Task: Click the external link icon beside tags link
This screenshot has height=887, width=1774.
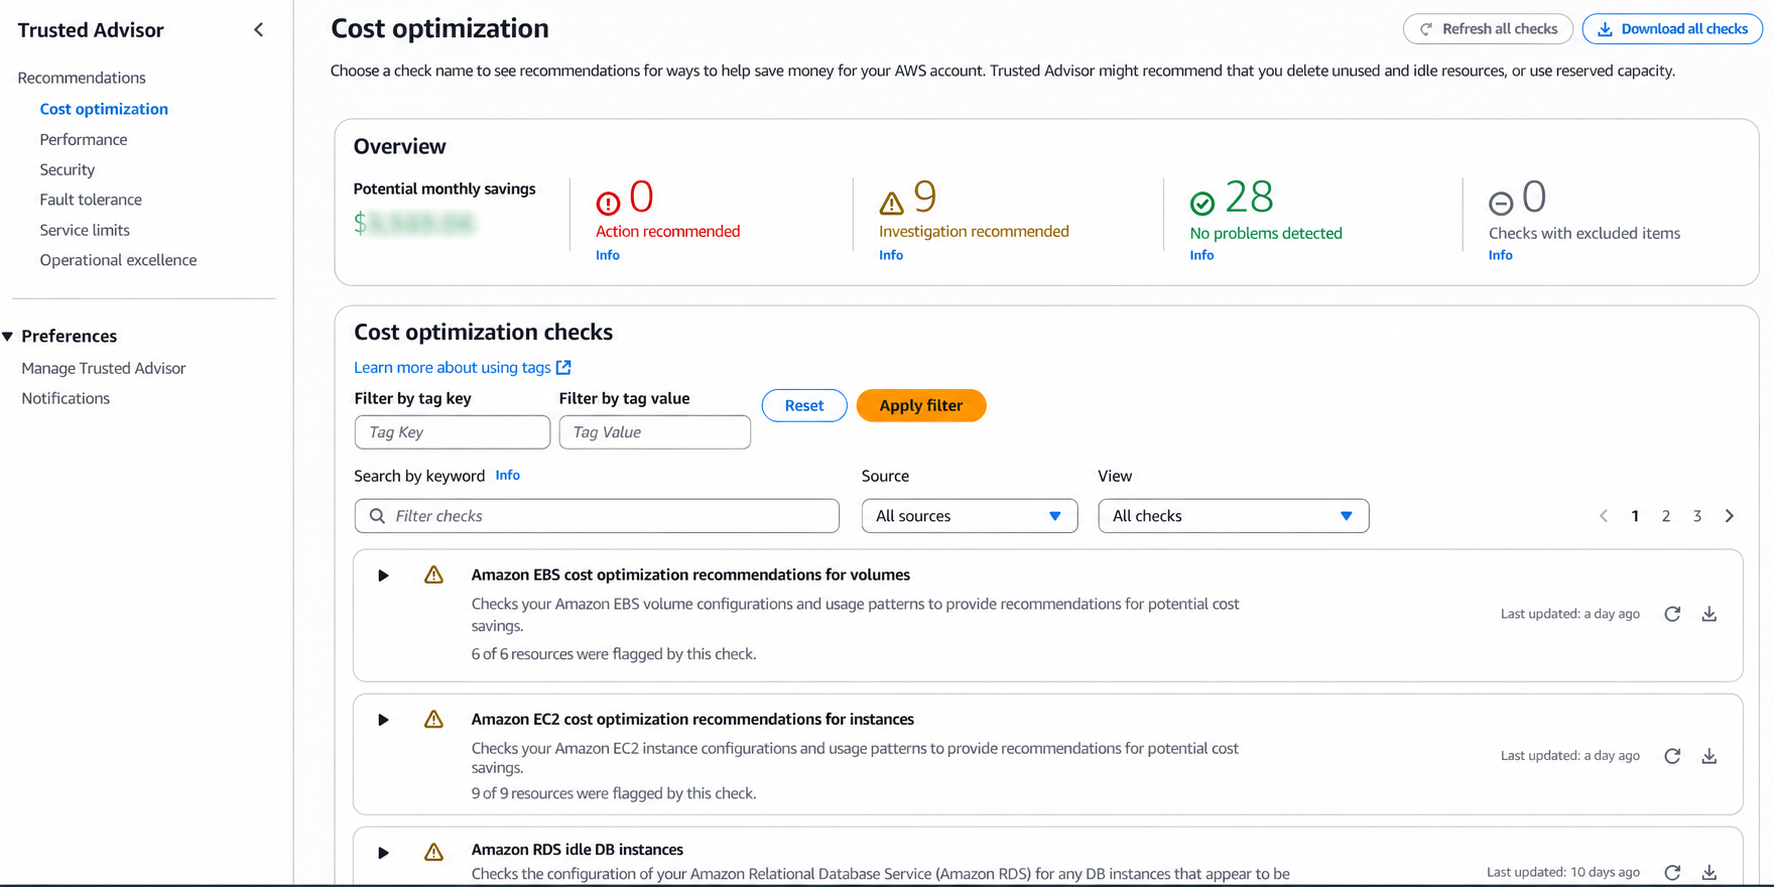Action: [x=564, y=367]
